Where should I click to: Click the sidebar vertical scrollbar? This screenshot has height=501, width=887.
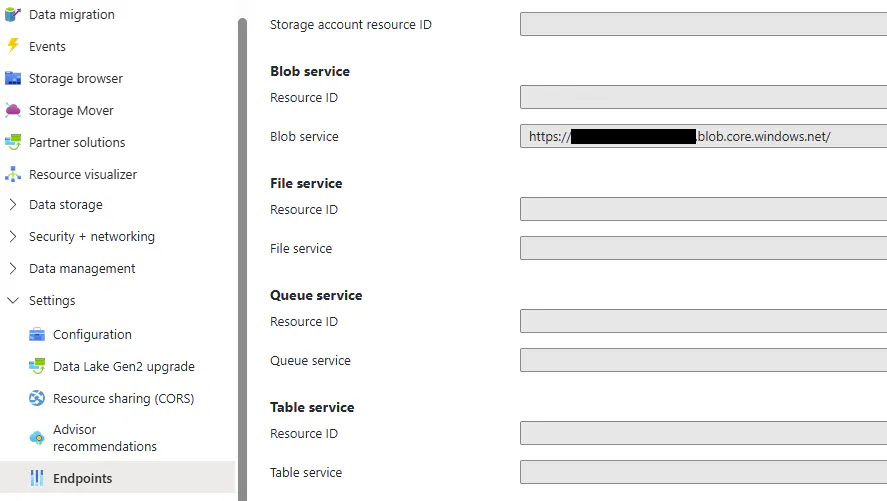pos(242,250)
